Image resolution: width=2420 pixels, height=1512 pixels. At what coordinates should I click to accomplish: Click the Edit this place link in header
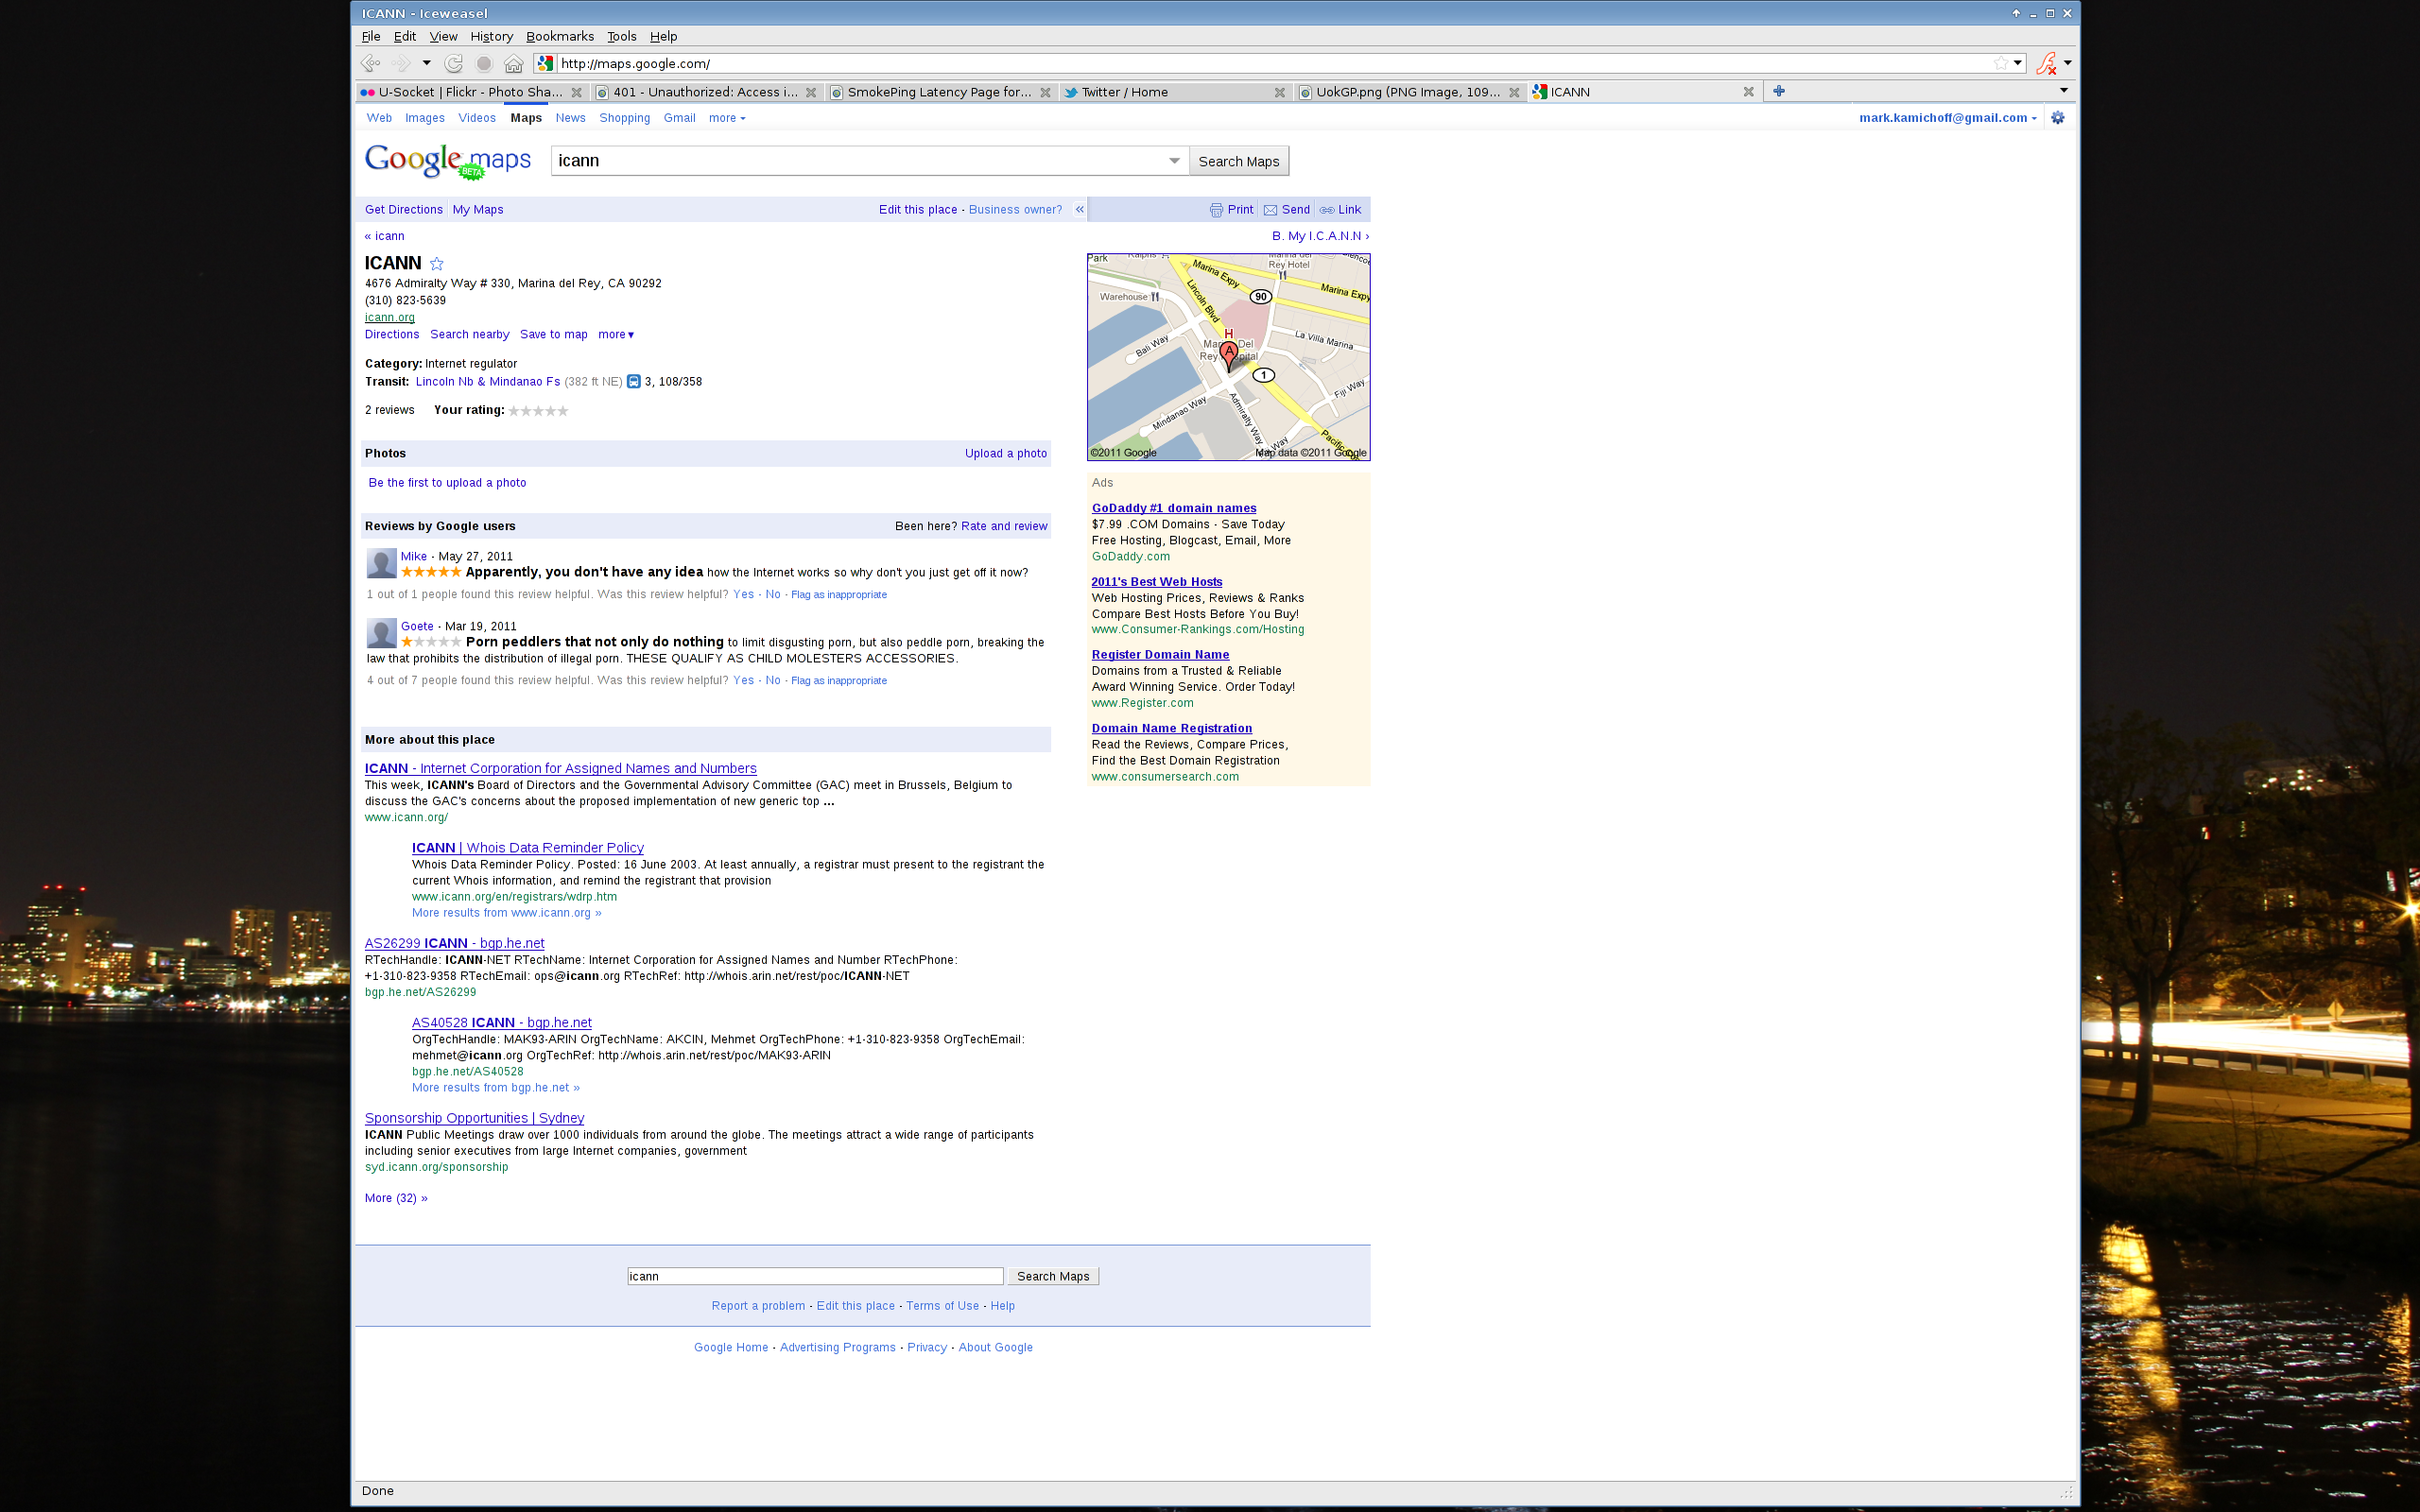click(x=918, y=210)
